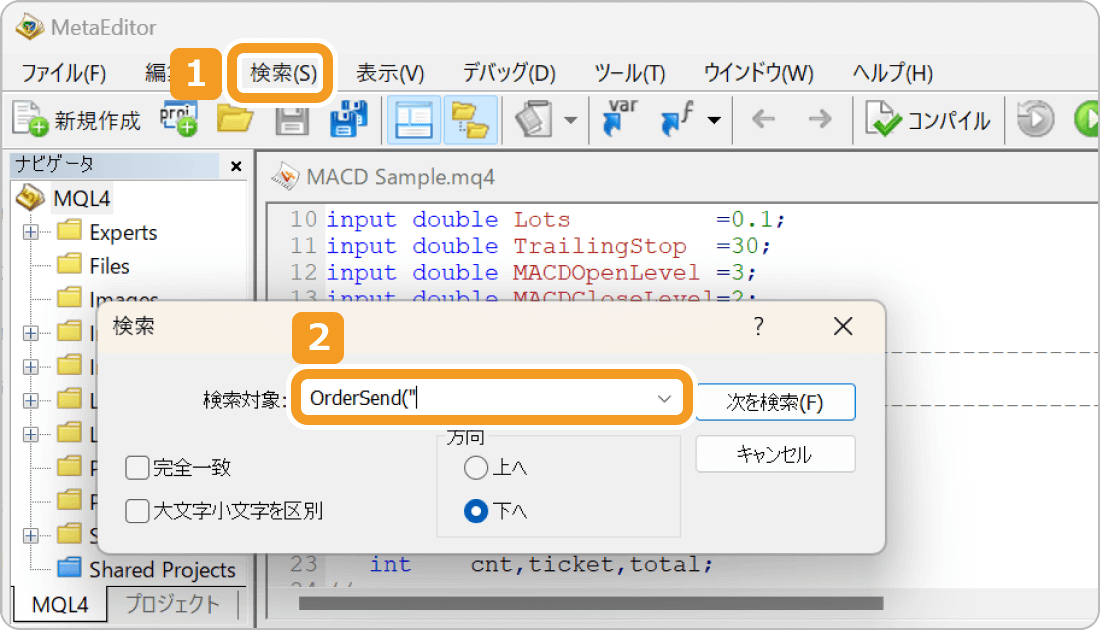
Task: Click the save all files icon
Action: coord(349,119)
